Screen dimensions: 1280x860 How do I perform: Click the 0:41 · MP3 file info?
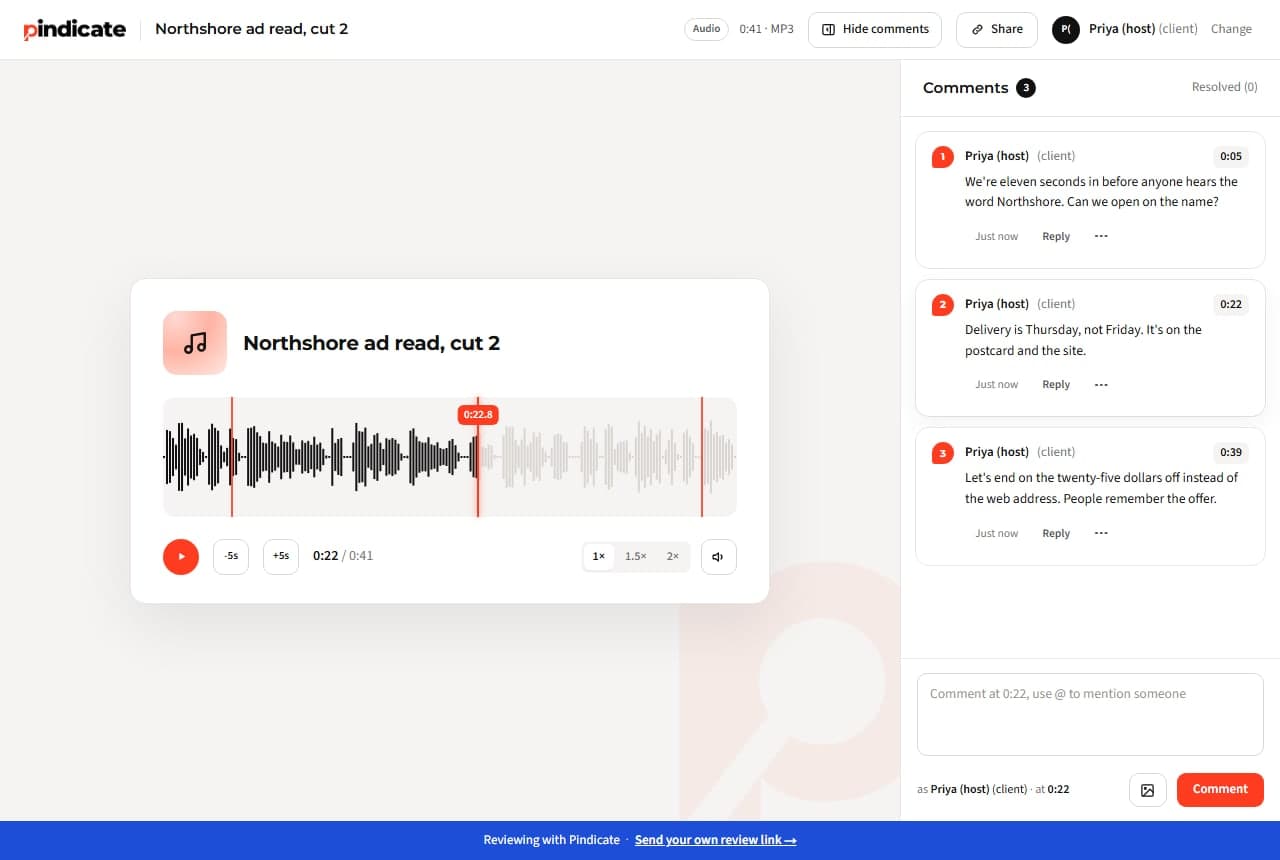pyautogui.click(x=766, y=29)
